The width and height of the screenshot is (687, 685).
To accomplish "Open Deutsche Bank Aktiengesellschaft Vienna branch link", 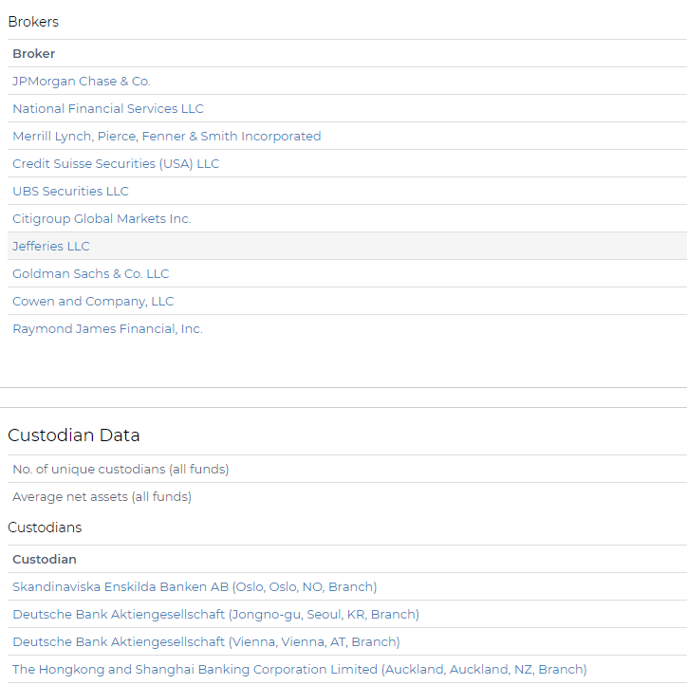I will (206, 642).
